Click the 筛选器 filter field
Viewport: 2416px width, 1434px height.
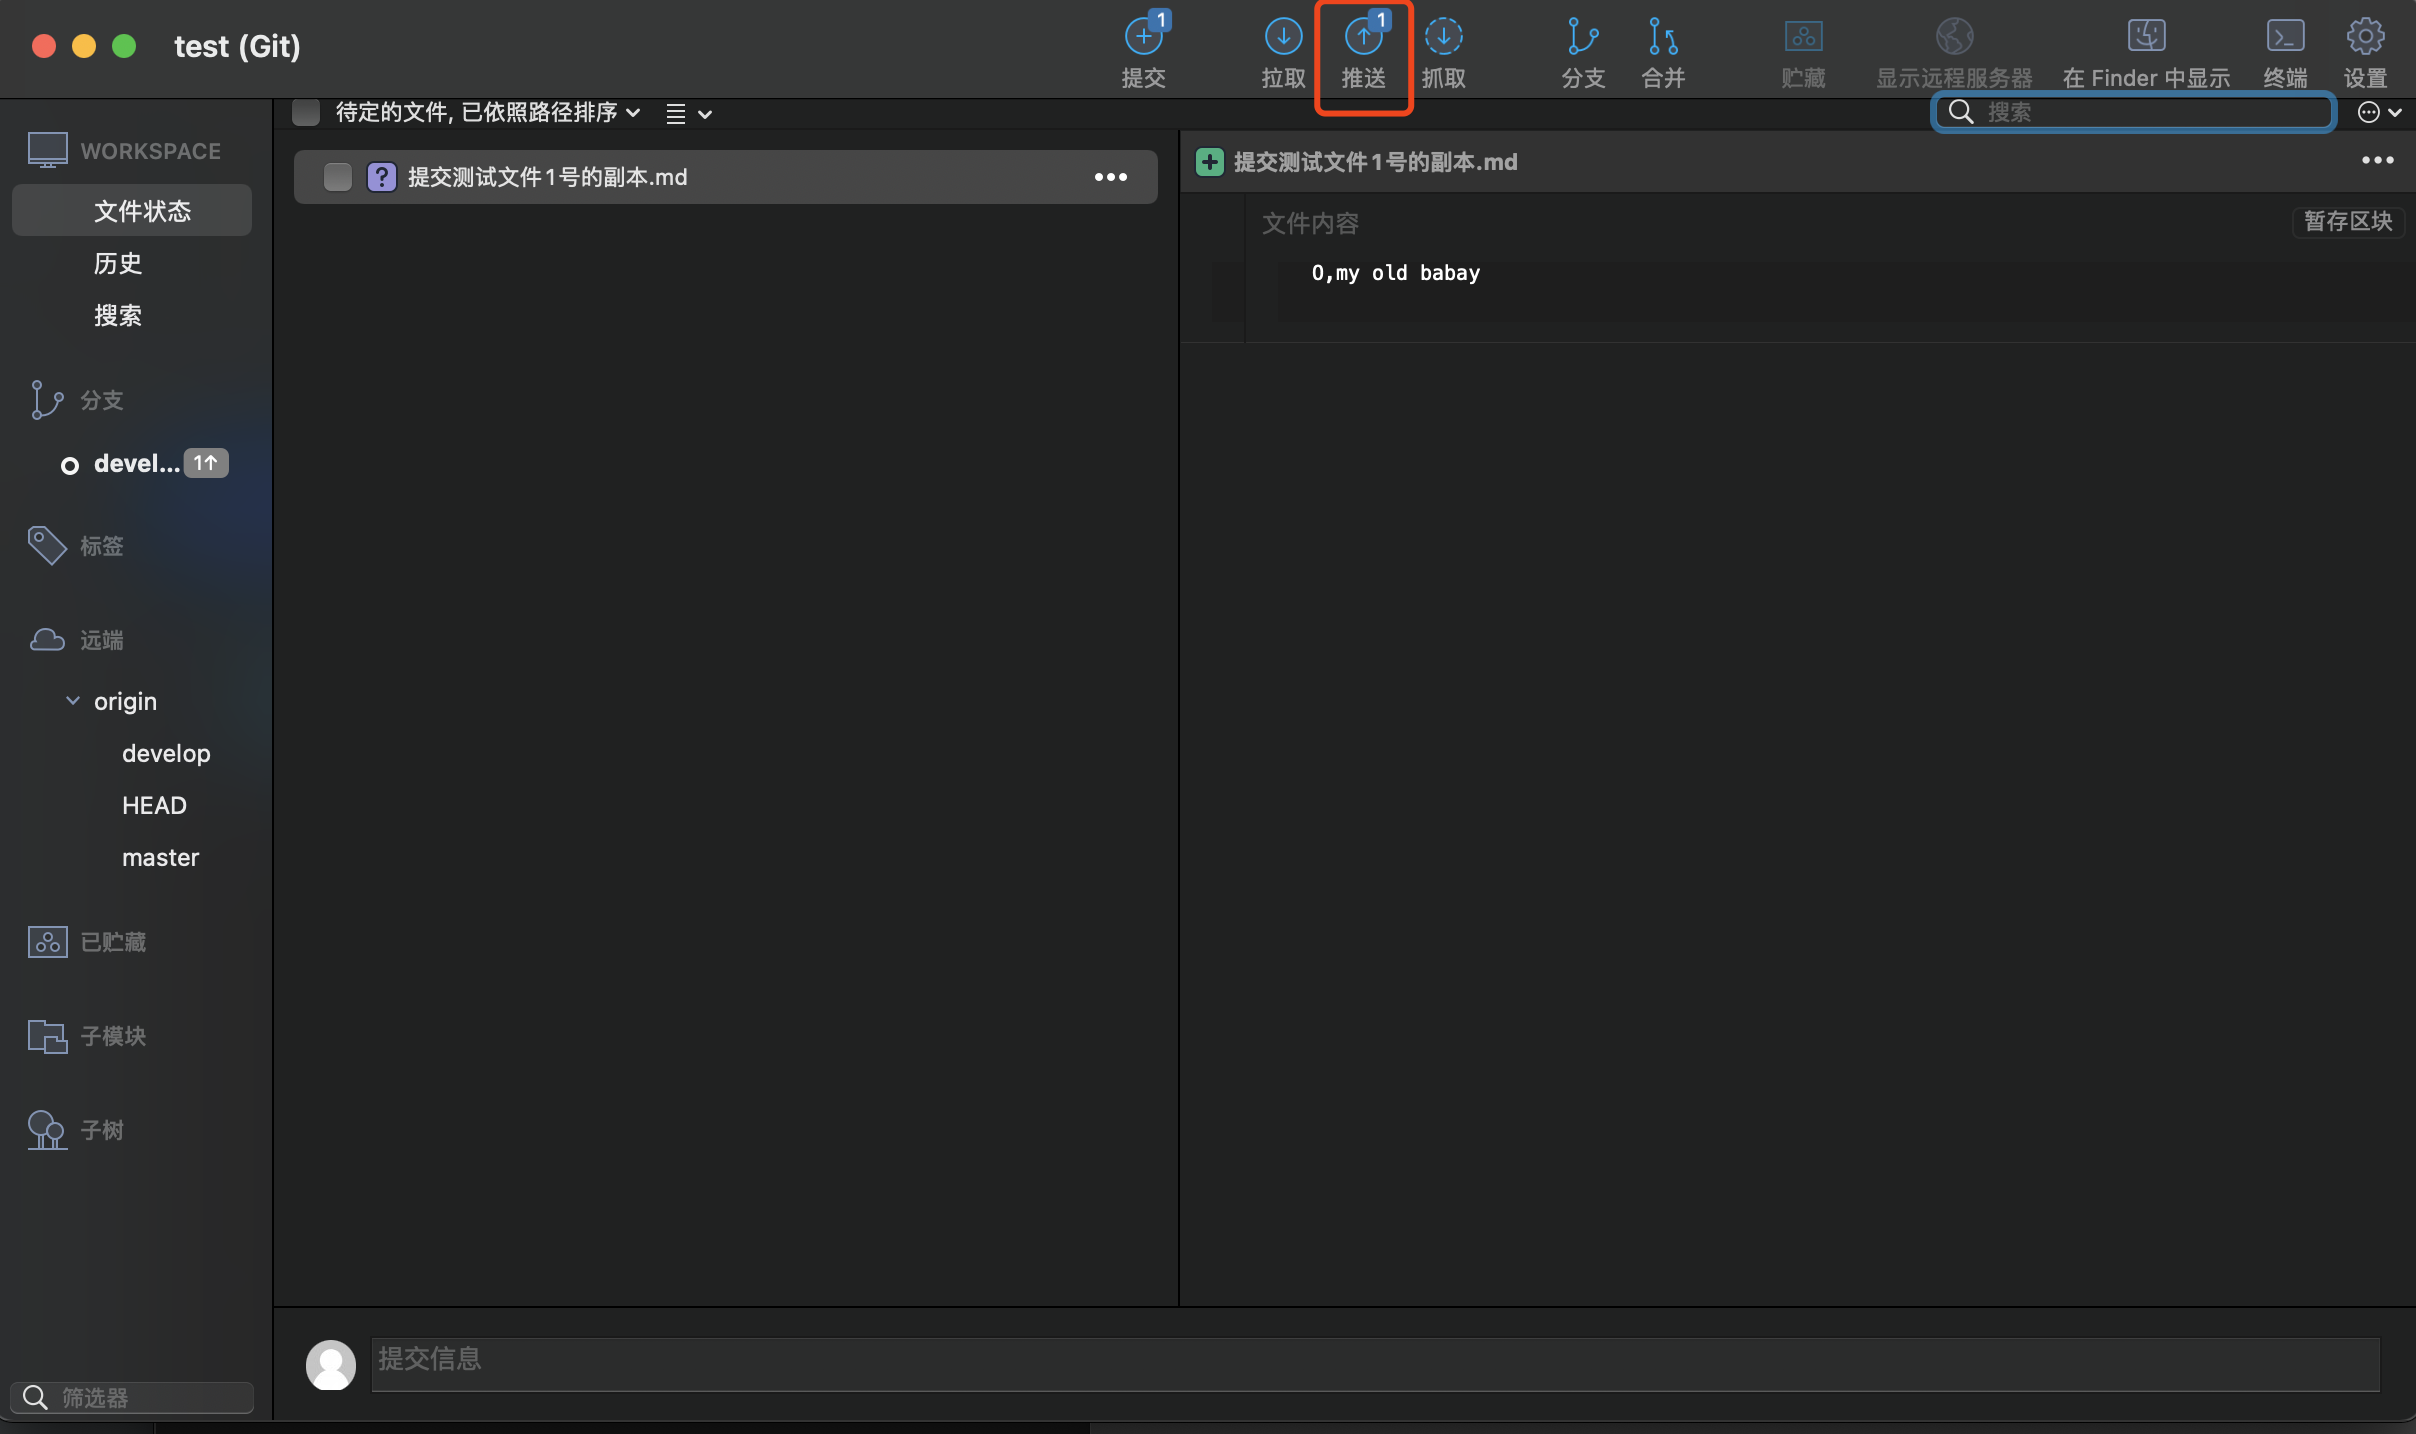[x=132, y=1397]
